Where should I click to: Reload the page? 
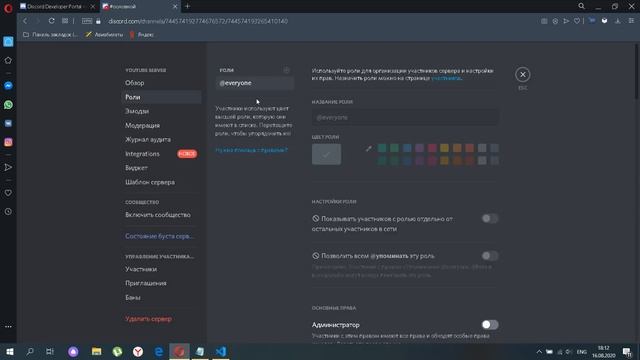(x=51, y=21)
